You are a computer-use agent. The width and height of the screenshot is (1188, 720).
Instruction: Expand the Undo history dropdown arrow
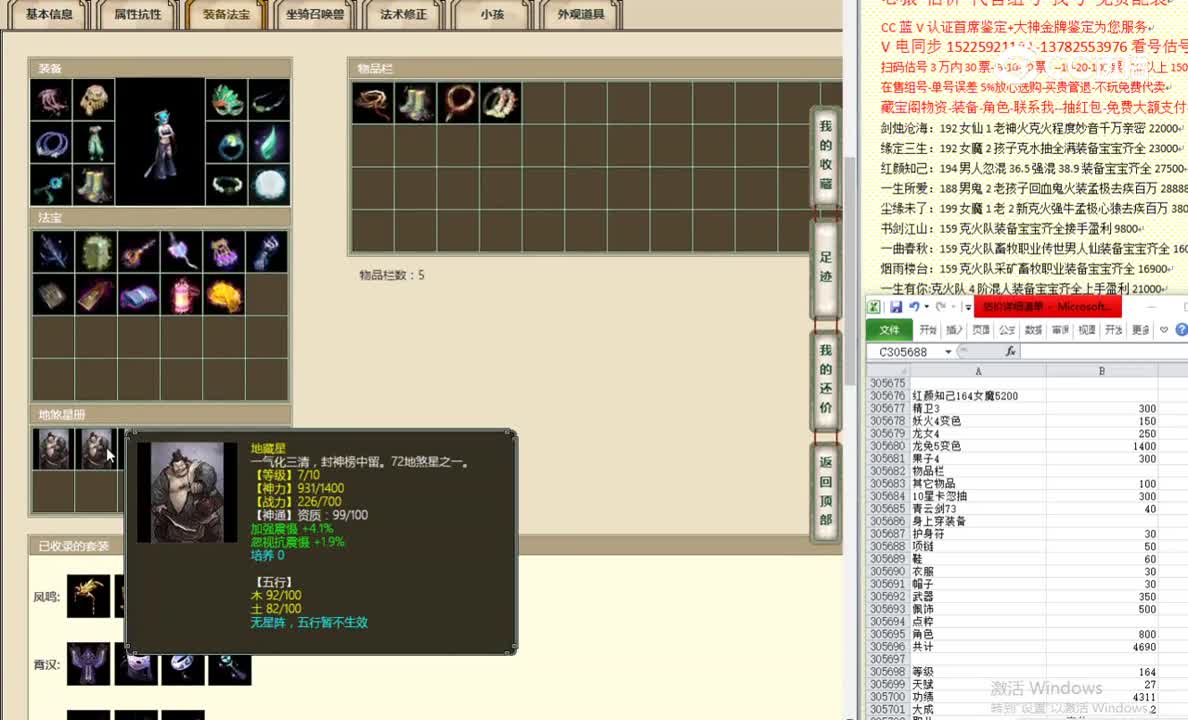pyautogui.click(x=926, y=307)
